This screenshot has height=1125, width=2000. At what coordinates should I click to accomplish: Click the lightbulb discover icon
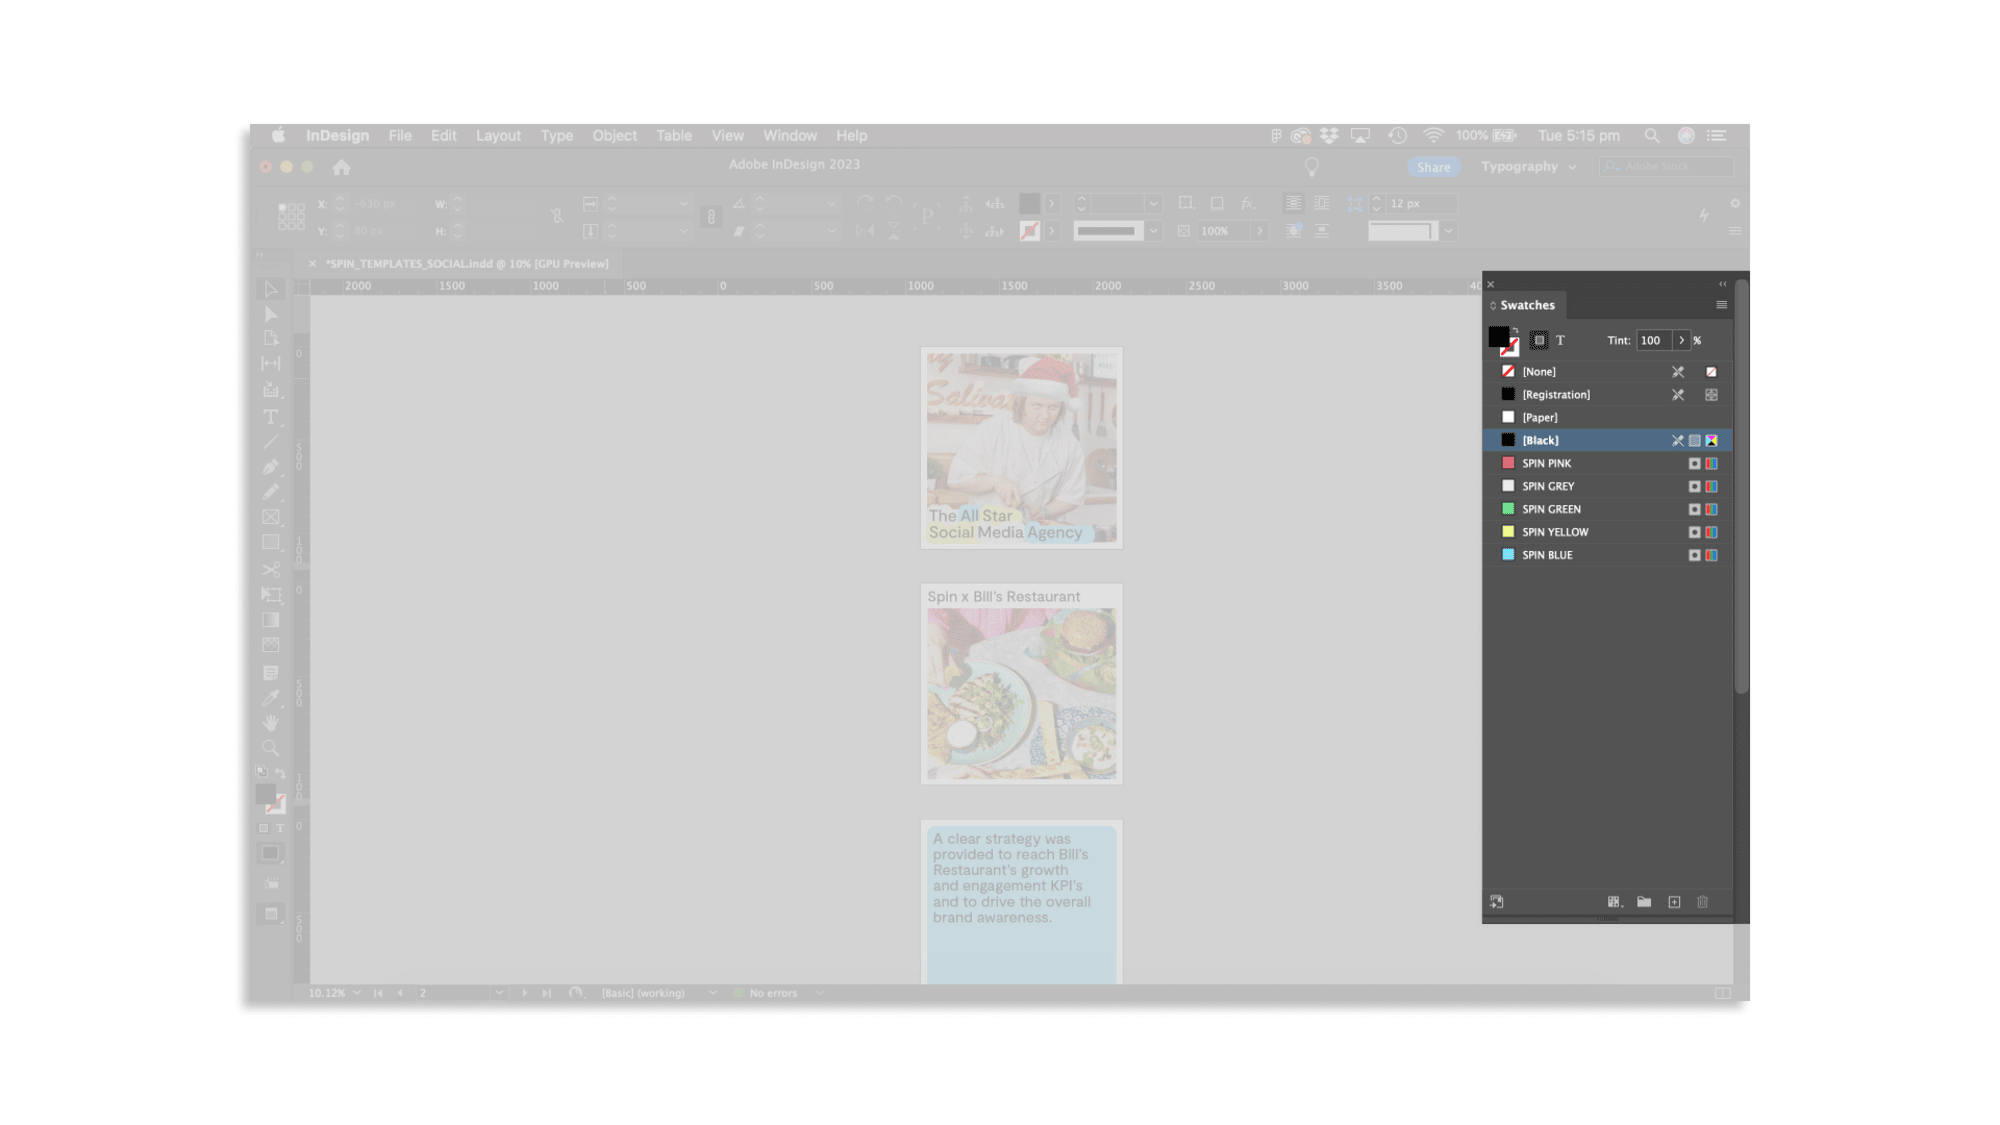point(1312,167)
